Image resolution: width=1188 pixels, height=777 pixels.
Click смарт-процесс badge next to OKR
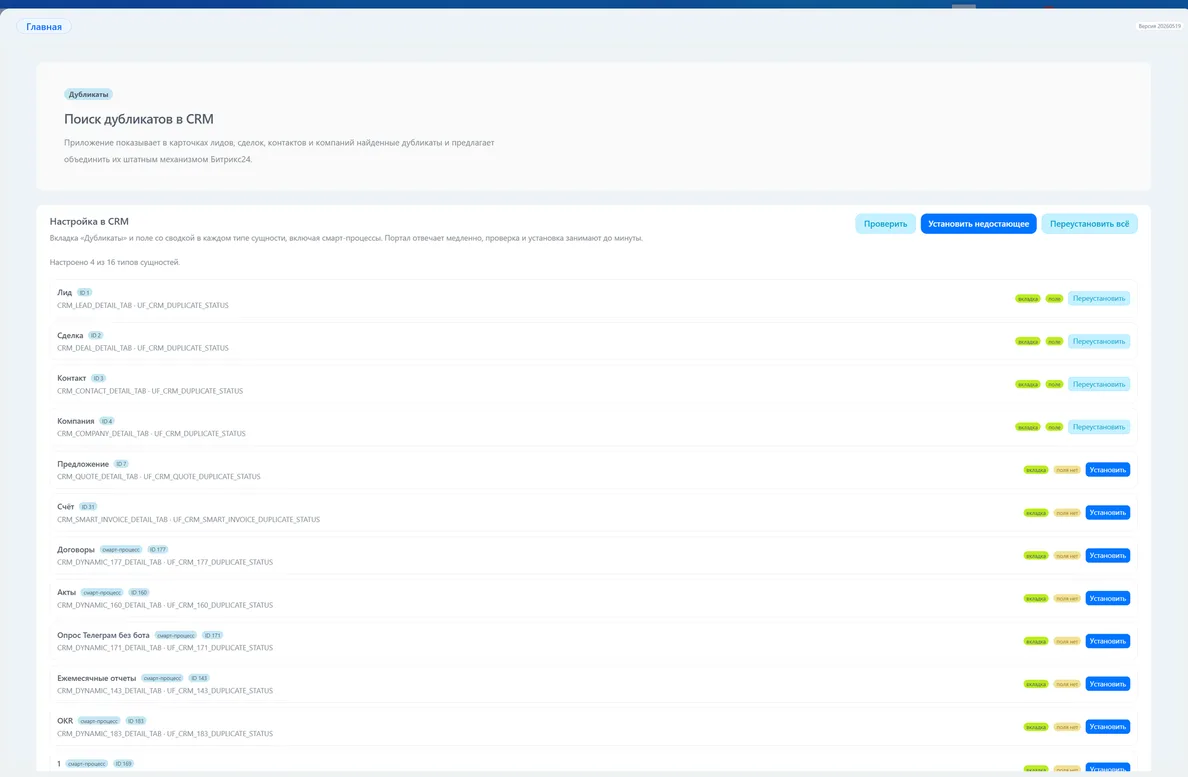tap(99, 721)
